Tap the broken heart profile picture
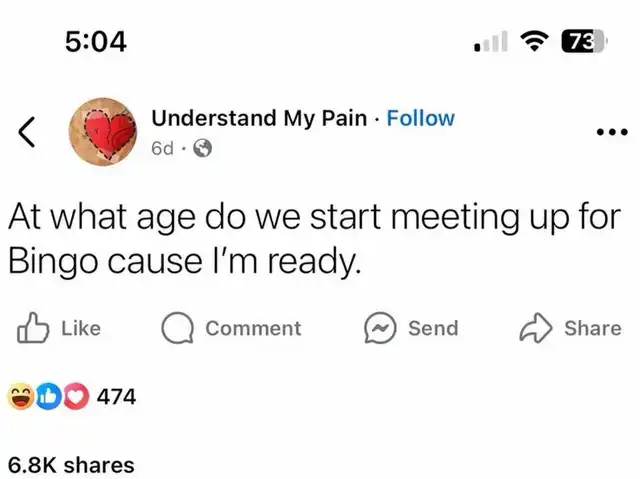Image resolution: width=640 pixels, height=479 pixels. point(103,132)
